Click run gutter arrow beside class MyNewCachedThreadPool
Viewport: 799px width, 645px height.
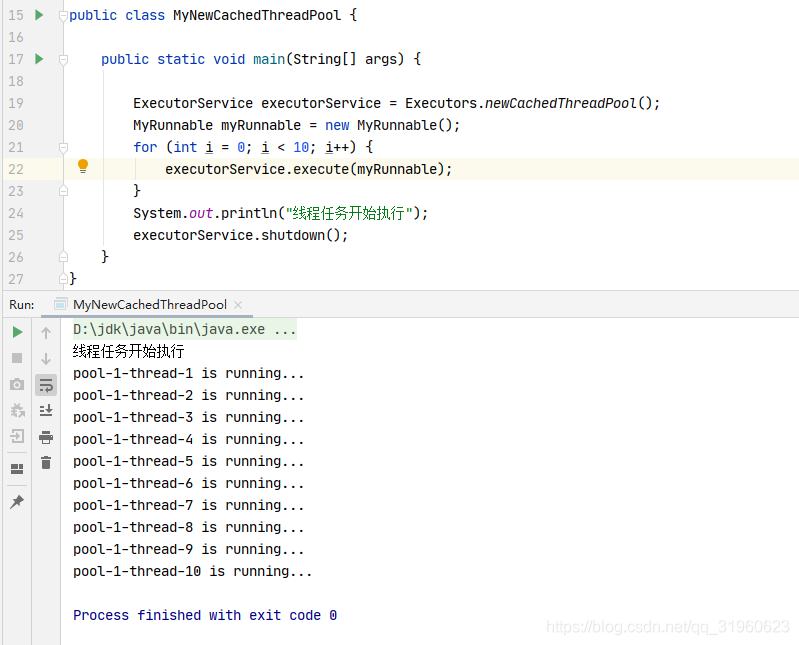pyautogui.click(x=39, y=15)
